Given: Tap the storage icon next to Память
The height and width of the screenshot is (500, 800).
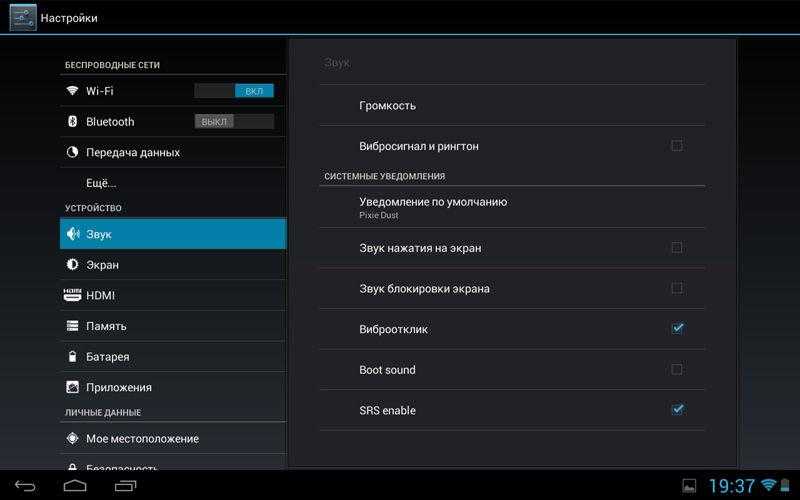Looking at the screenshot, I should pyautogui.click(x=72, y=326).
